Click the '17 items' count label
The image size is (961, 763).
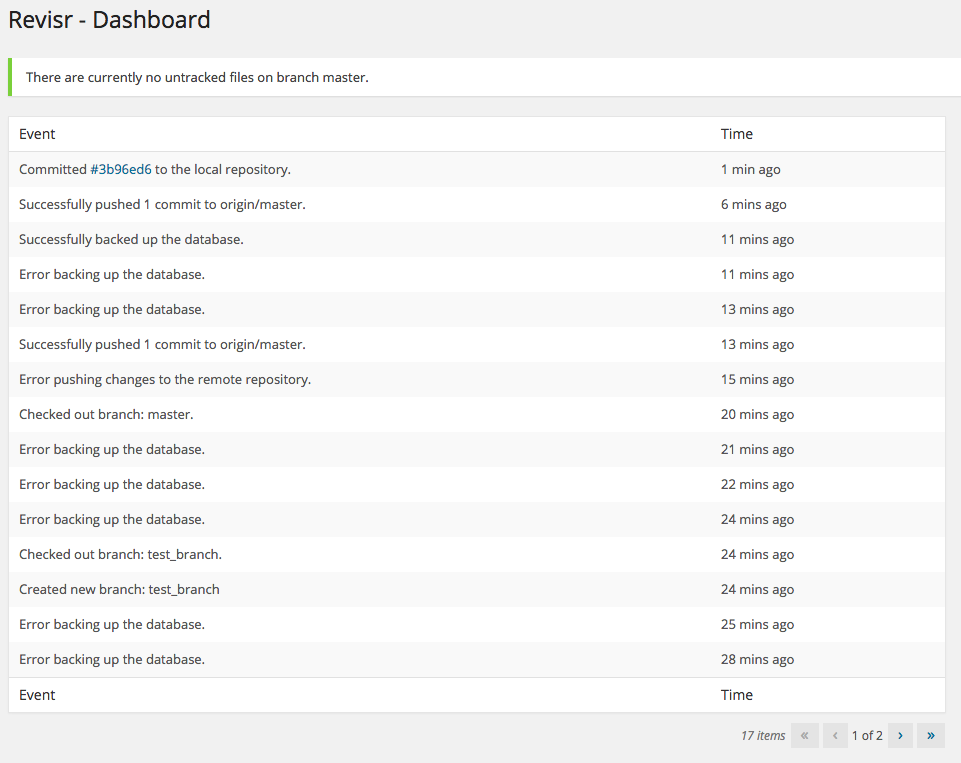[x=763, y=736]
